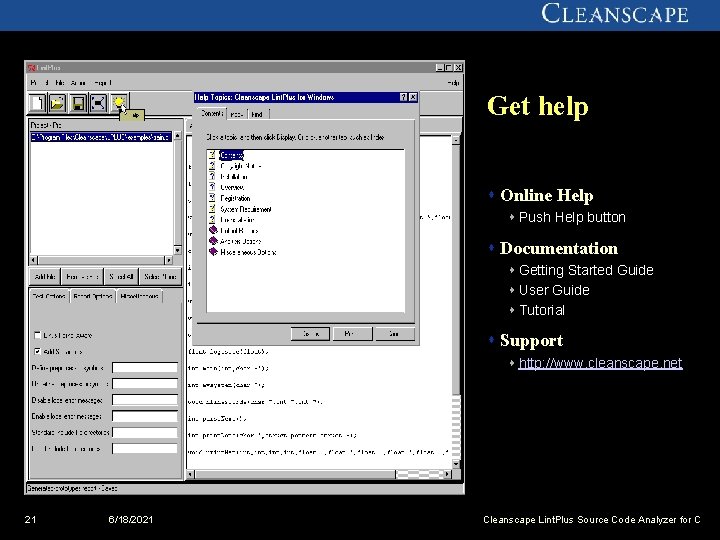This screenshot has height=540, width=720.
Task: Click the Display button in Help Topics dialog
Action: (310, 334)
